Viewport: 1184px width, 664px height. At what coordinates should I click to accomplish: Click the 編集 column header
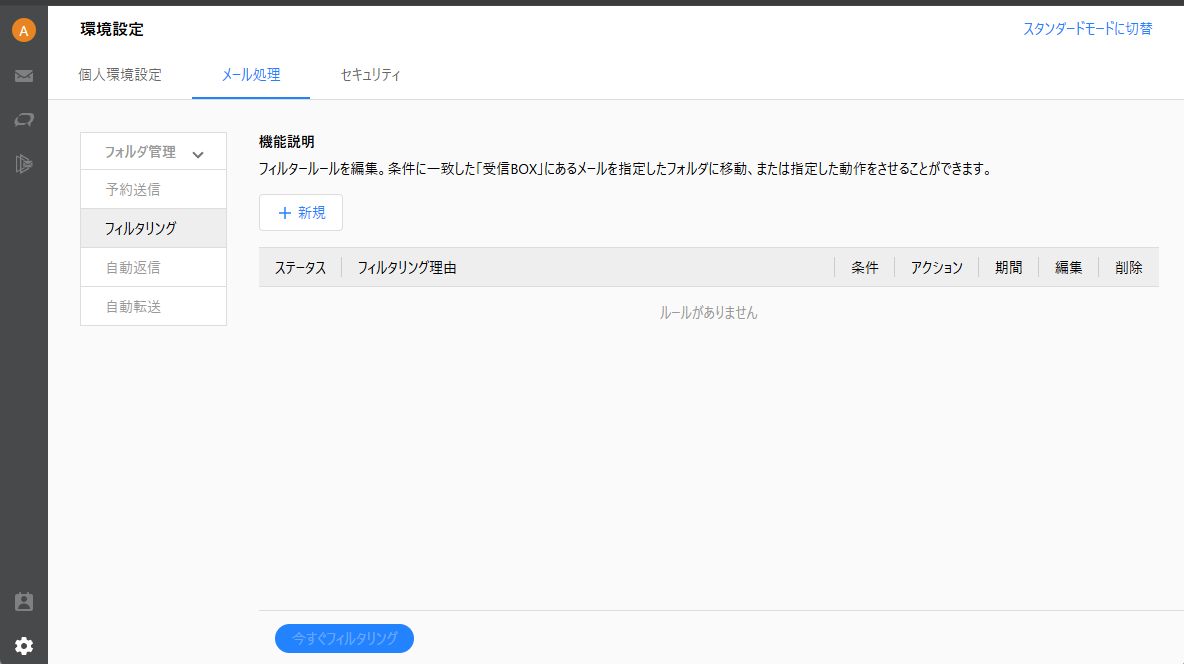point(1068,267)
